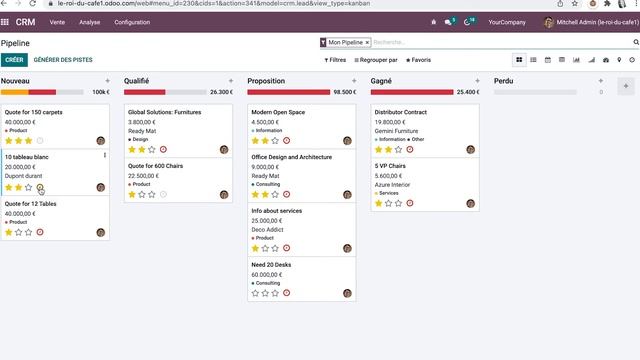Toggle first star on Quote for 150 carpets
The height and width of the screenshot is (360, 640).
point(9,140)
